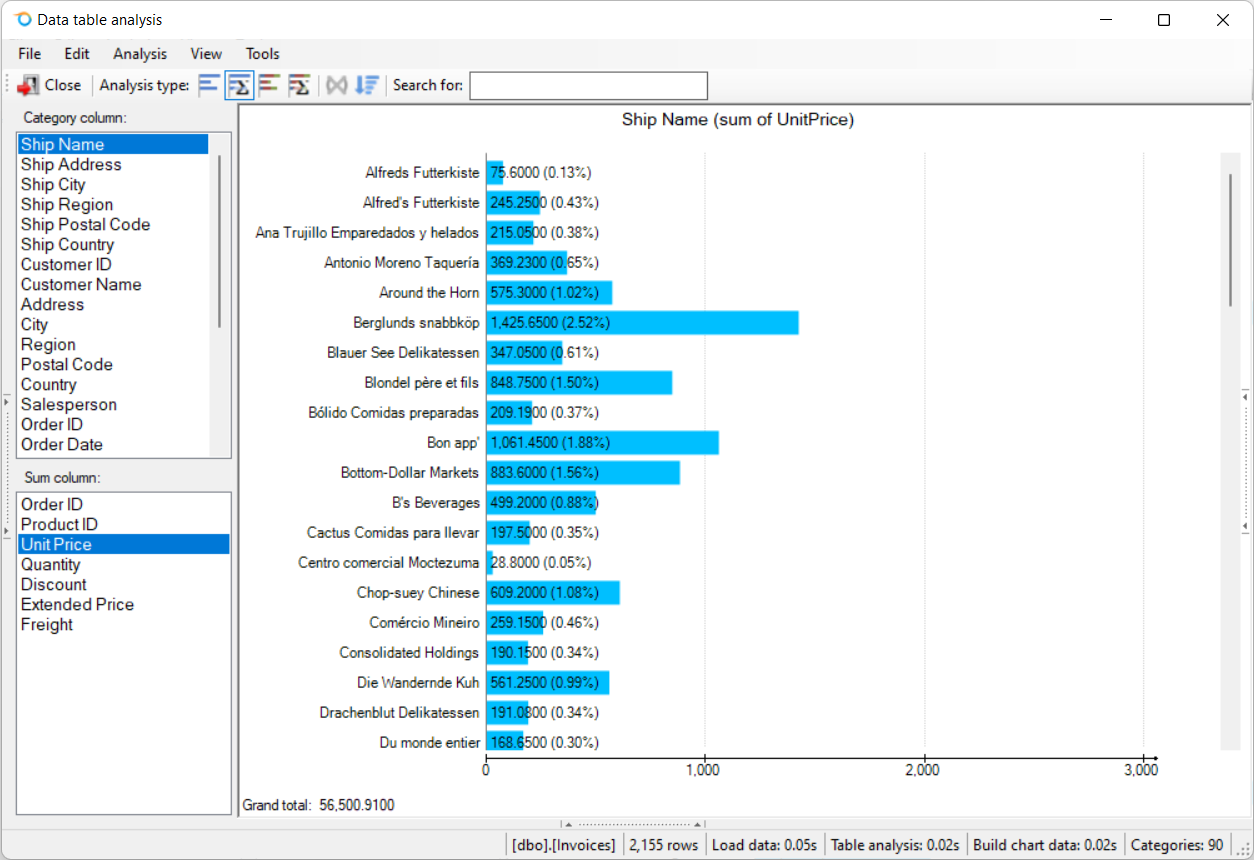The width and height of the screenshot is (1254, 860).
Task: Select Salesperson in Category column list
Action: 68,405
